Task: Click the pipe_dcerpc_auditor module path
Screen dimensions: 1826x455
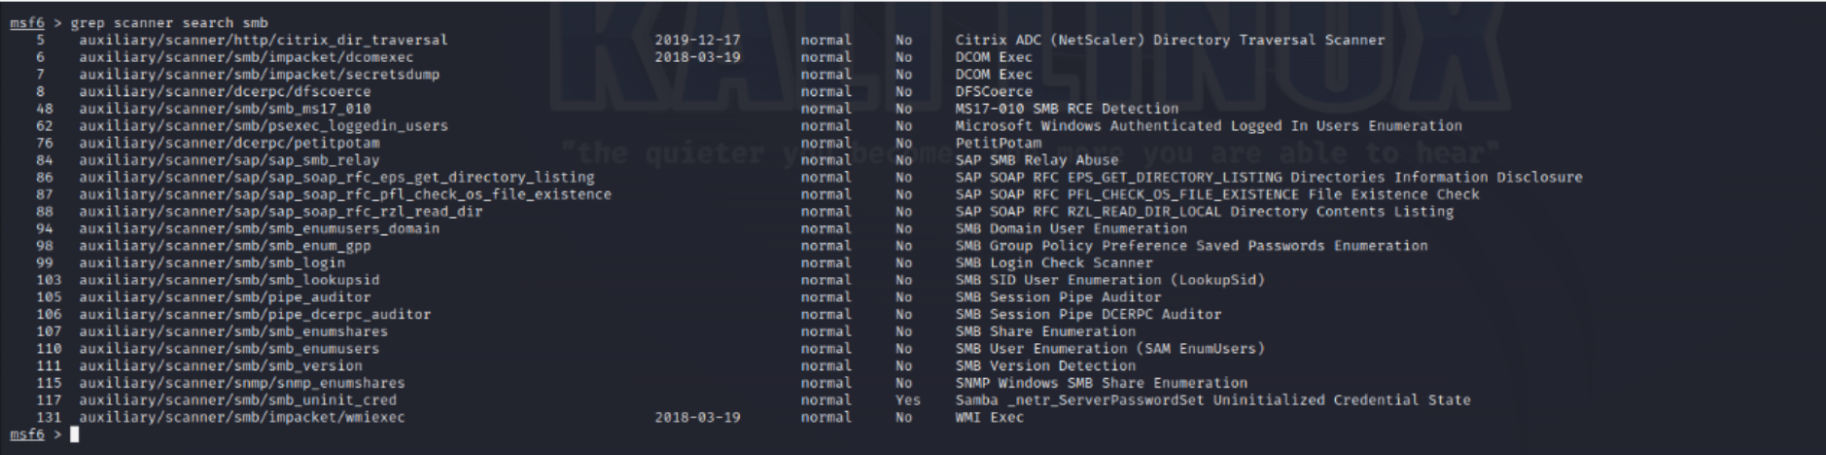Action: click(x=255, y=314)
